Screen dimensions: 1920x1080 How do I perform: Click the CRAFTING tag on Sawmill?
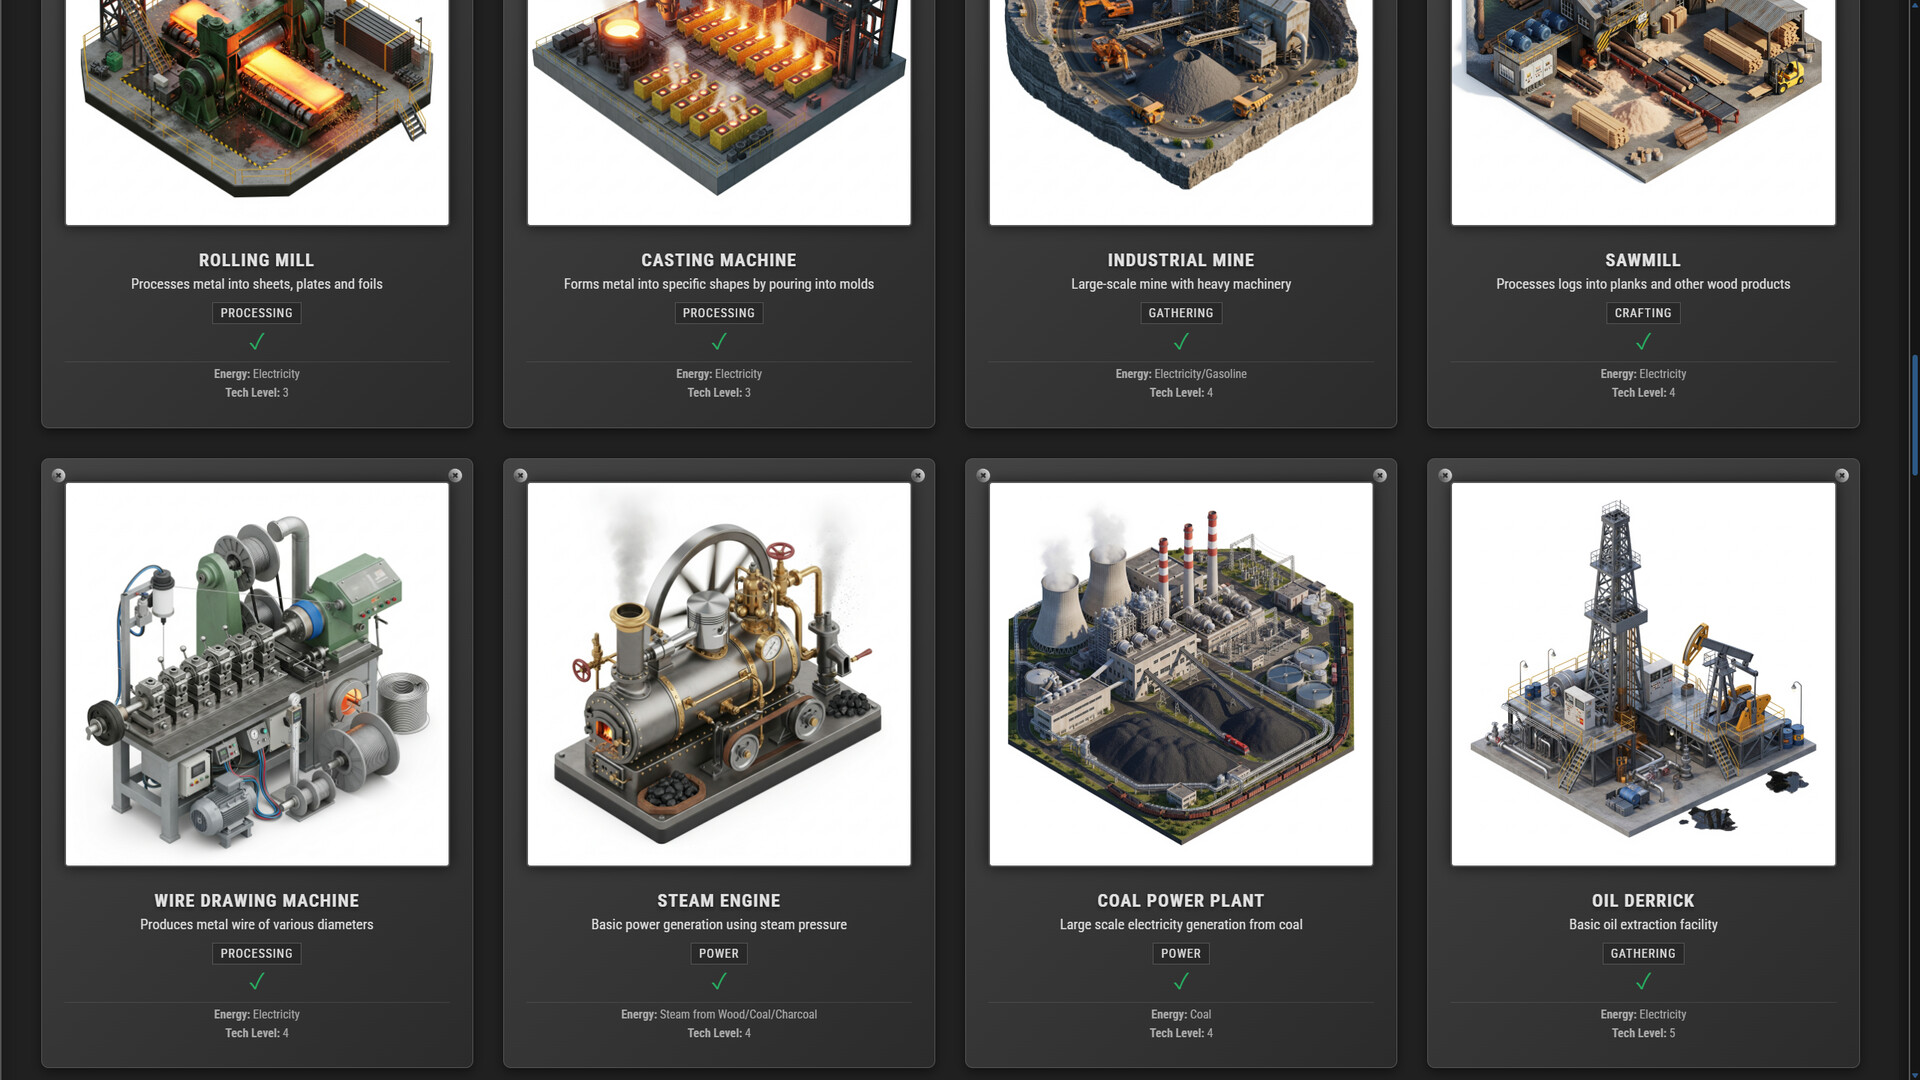[1643, 313]
